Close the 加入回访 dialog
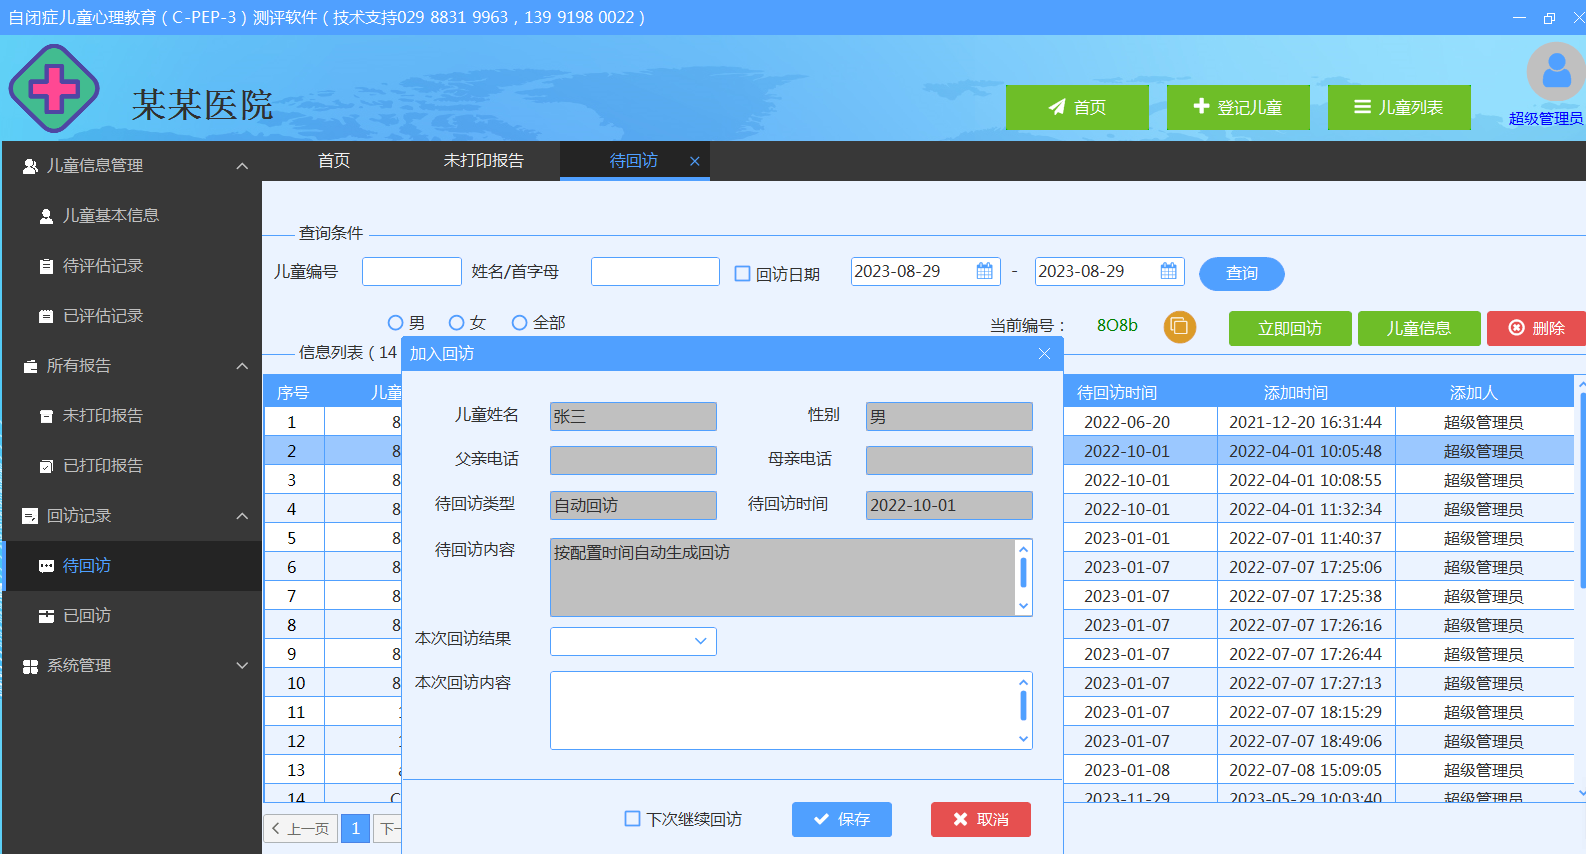Viewport: 1586px width, 854px height. (1044, 353)
